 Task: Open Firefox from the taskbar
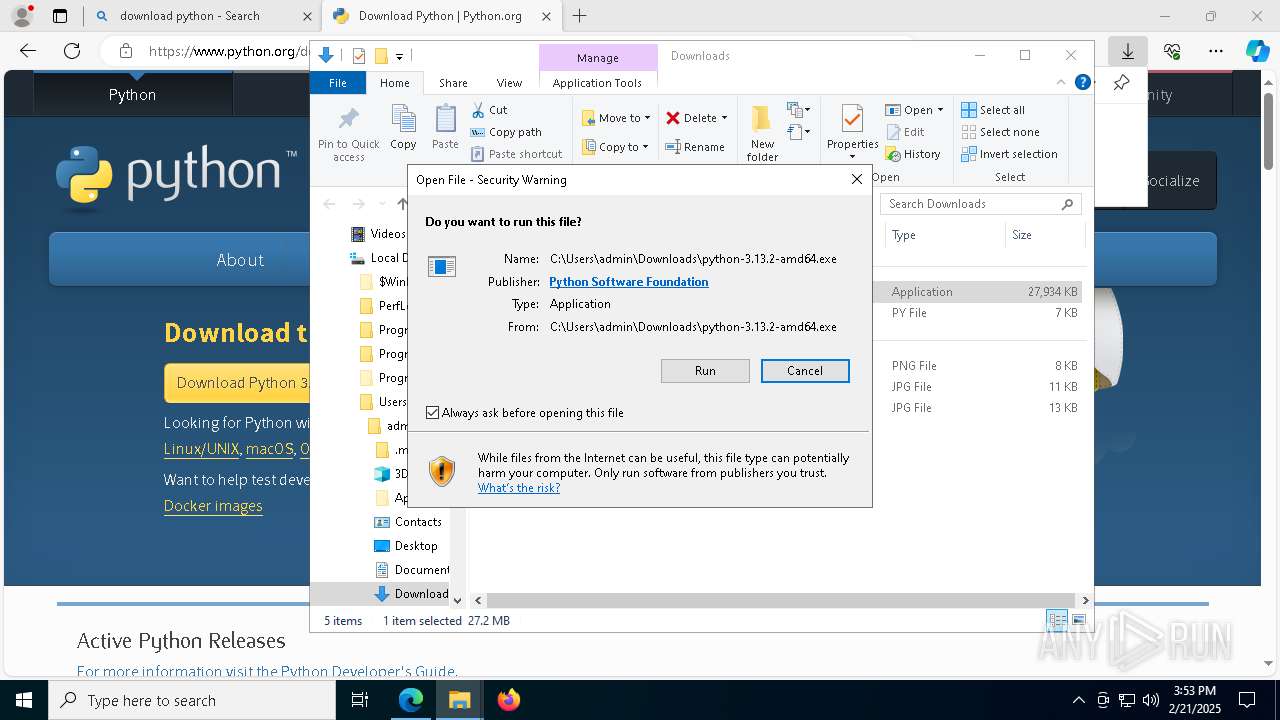coord(509,700)
